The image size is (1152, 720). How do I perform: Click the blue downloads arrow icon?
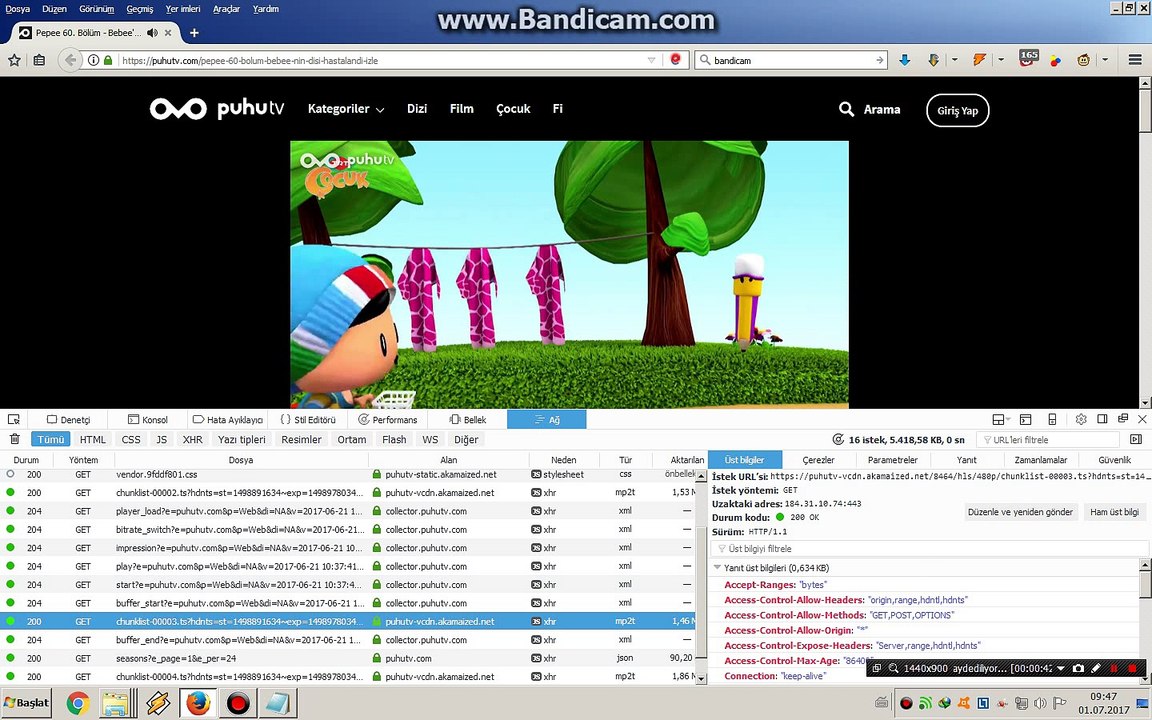tap(904, 60)
